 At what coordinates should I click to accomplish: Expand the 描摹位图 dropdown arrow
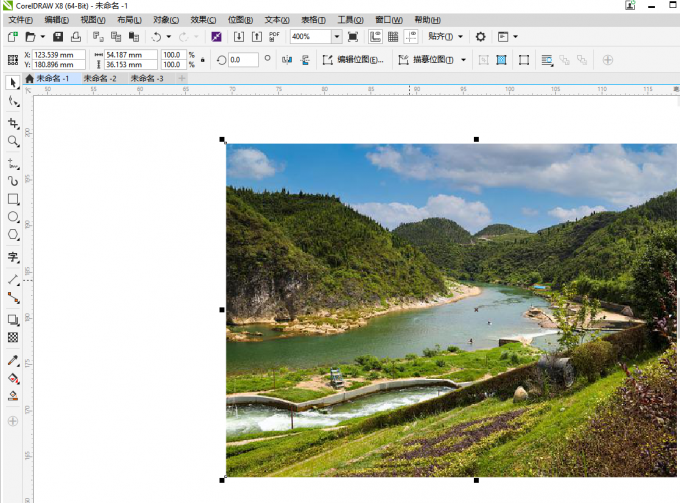click(x=464, y=60)
